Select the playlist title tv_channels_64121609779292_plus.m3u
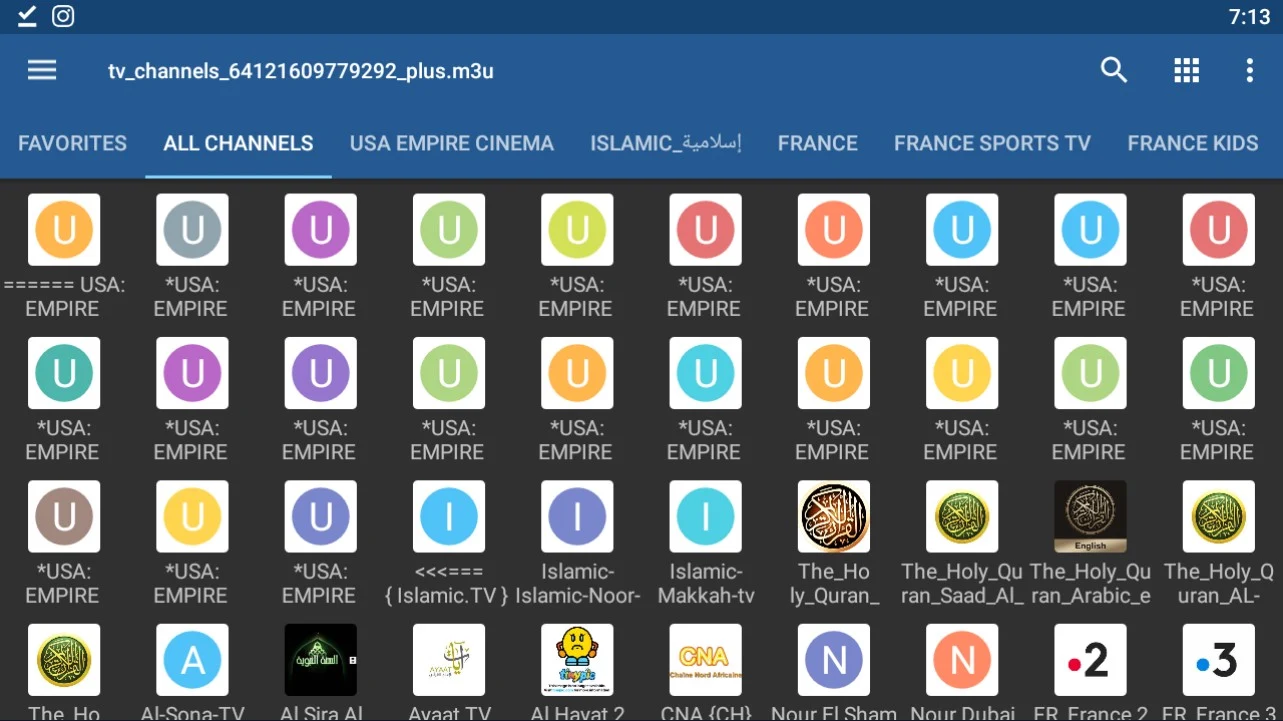The width and height of the screenshot is (1283, 721). pos(301,71)
